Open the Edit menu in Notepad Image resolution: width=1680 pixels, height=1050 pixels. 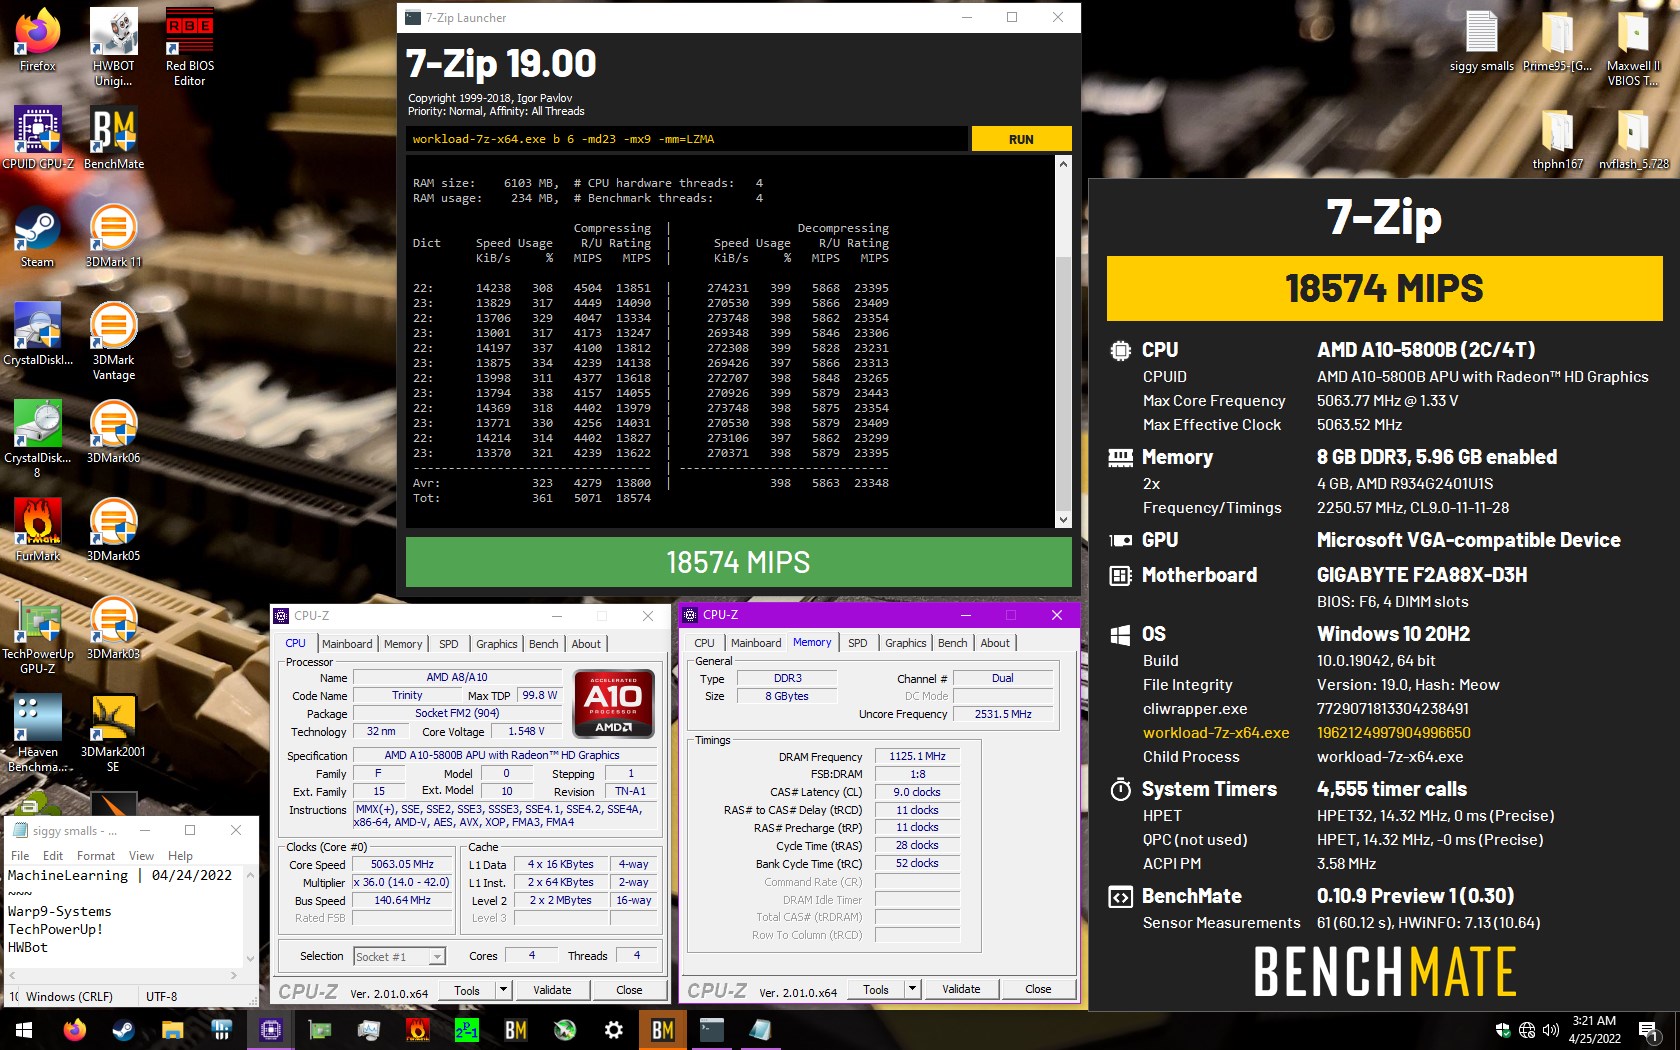(x=53, y=856)
